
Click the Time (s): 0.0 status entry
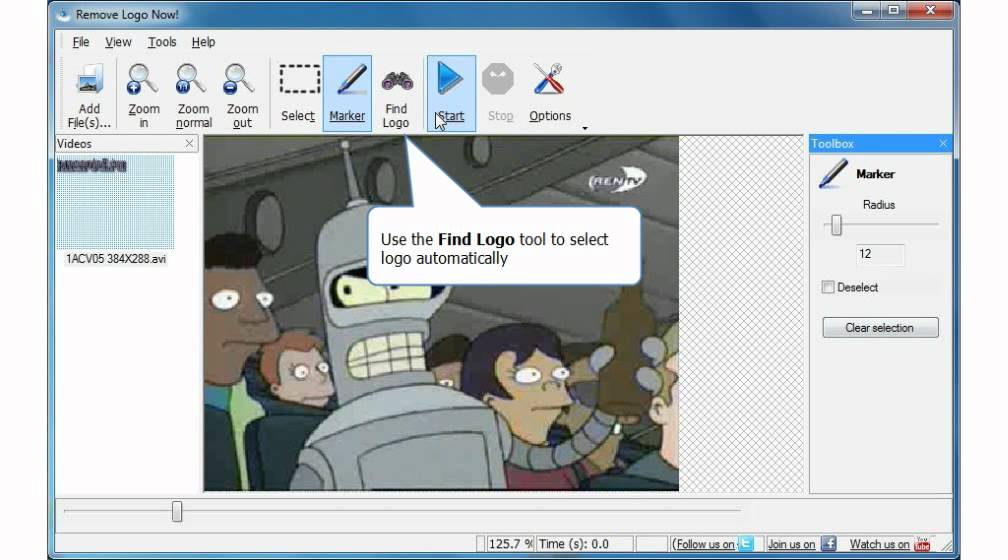point(584,544)
